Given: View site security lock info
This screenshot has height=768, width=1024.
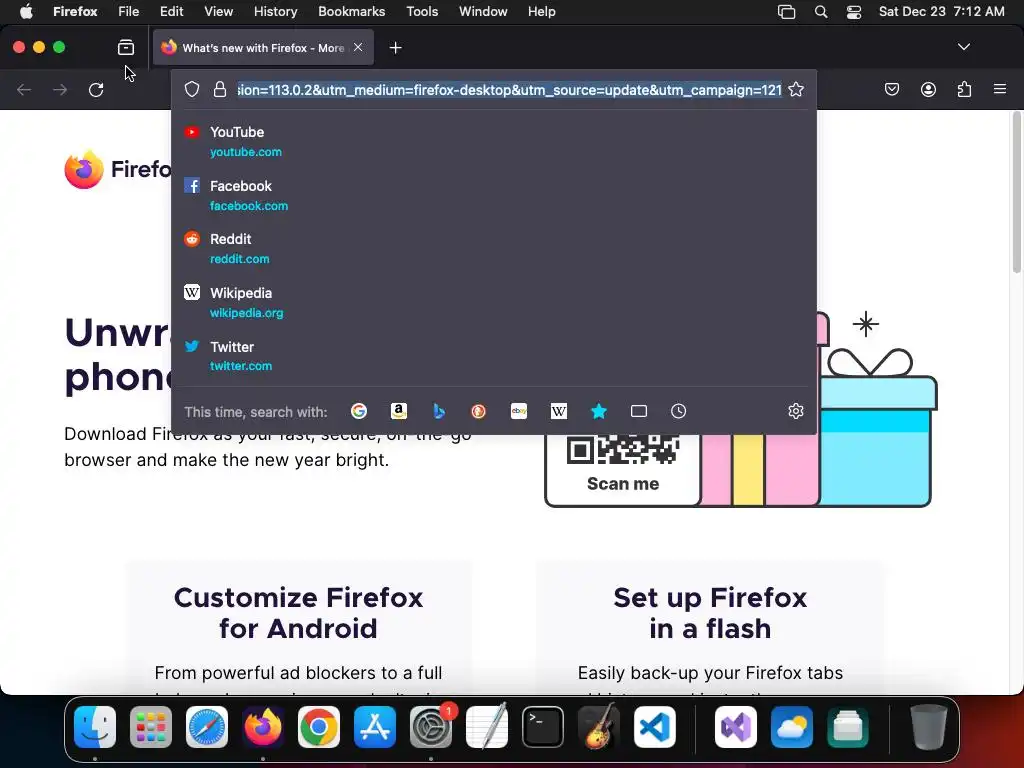Looking at the screenshot, I should coord(220,89).
